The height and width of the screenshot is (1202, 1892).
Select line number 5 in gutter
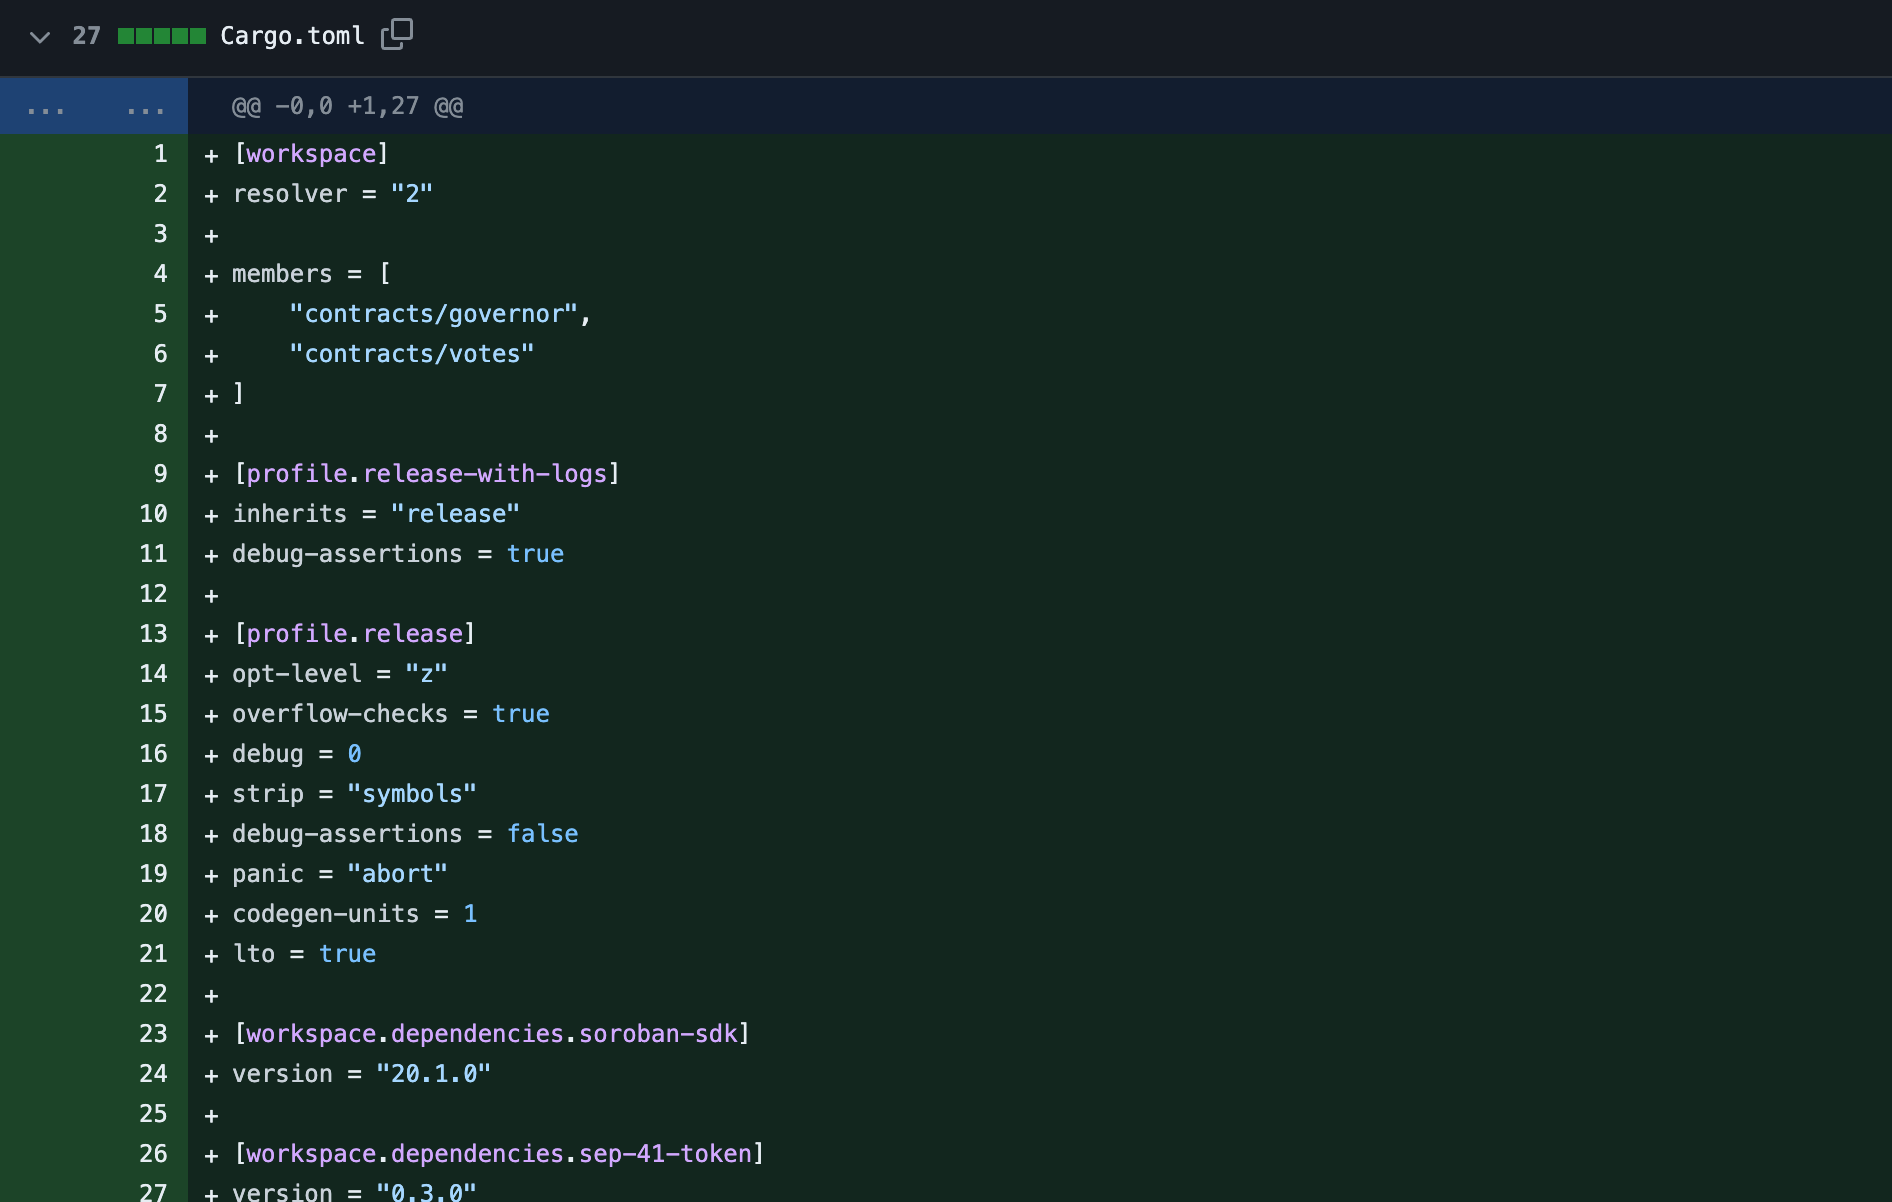coord(159,313)
